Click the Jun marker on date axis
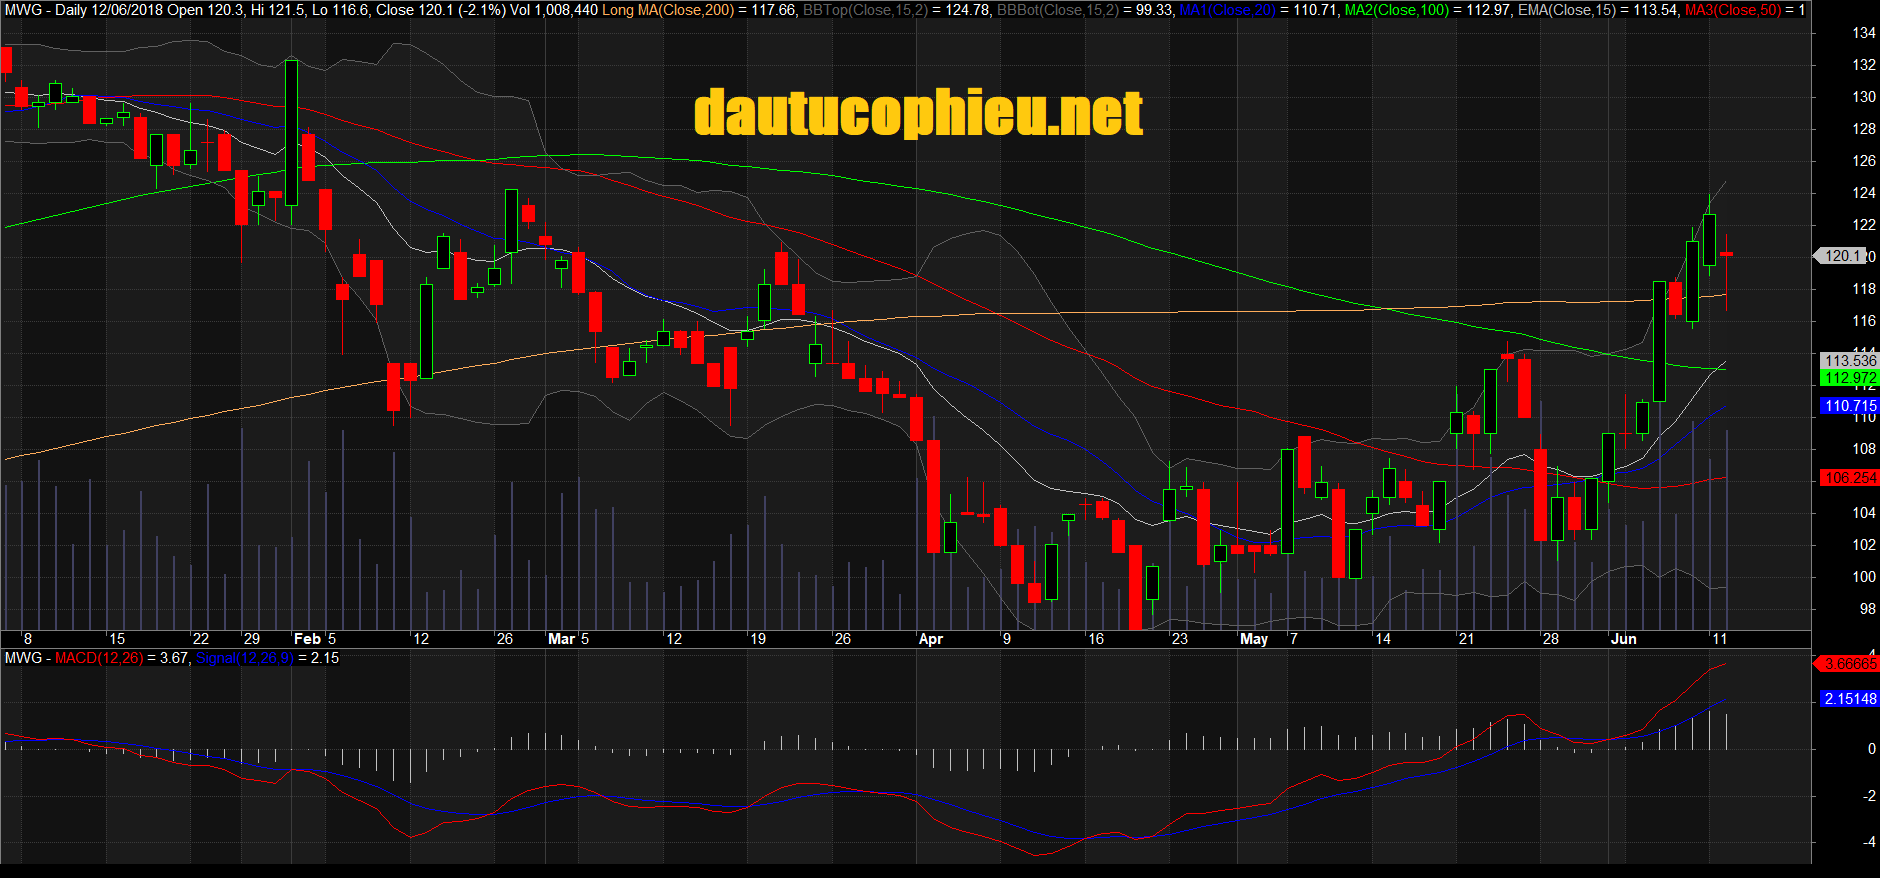This screenshot has width=1880, height=878. pyautogui.click(x=1623, y=639)
